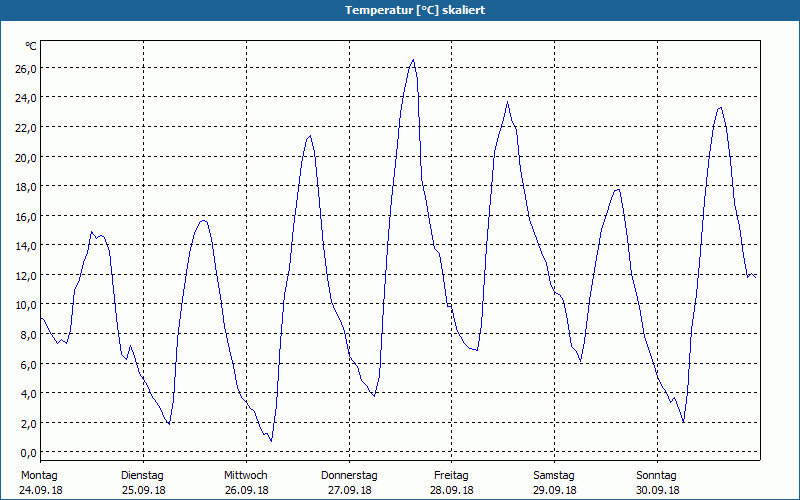This screenshot has height=500, width=800.
Task: Select the 2,0 axis value
Action: [29, 423]
